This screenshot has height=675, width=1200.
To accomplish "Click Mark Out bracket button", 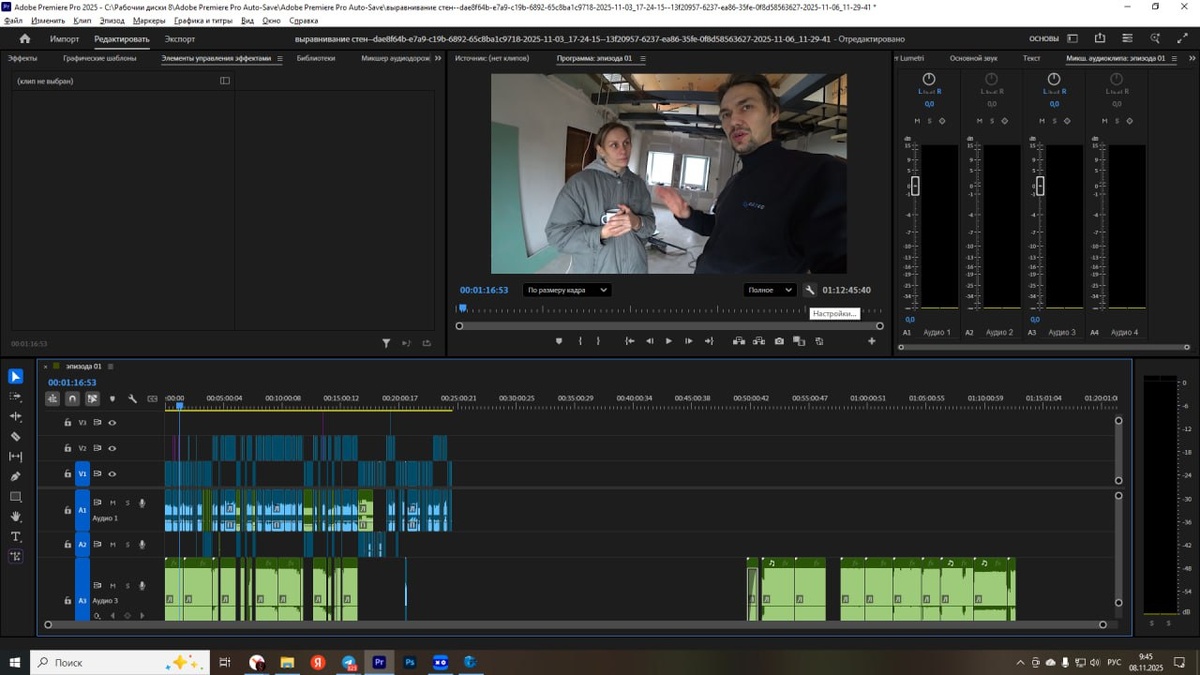I will pyautogui.click(x=598, y=341).
